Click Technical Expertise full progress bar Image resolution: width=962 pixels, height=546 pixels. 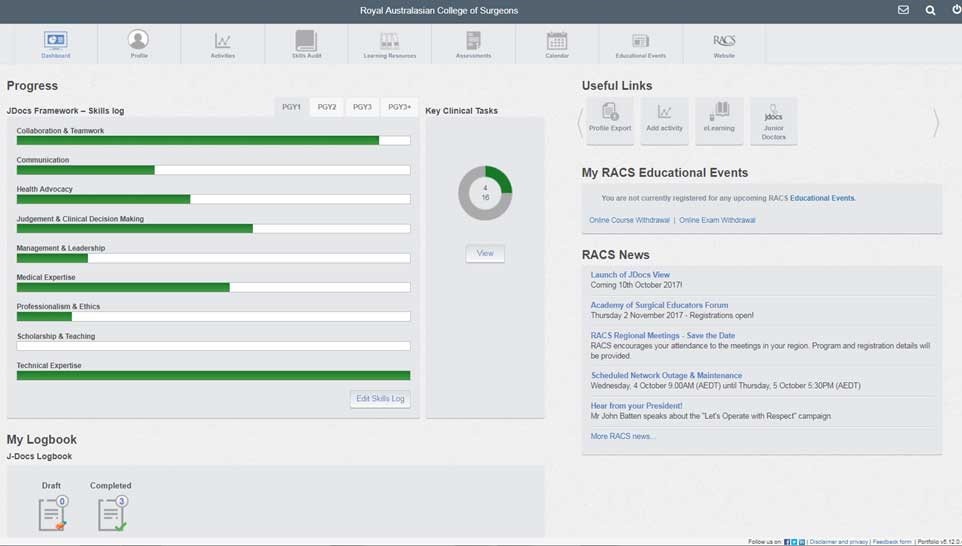tap(214, 375)
